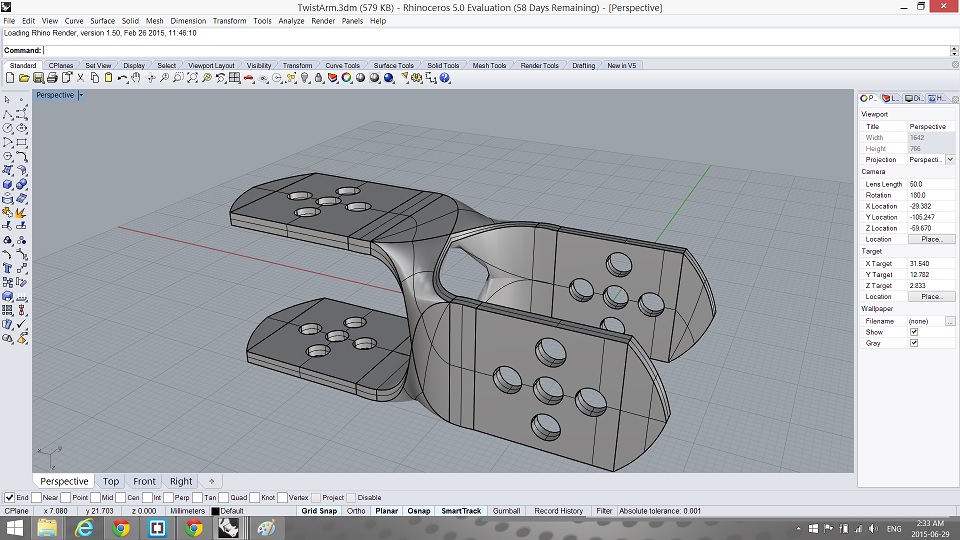The width and height of the screenshot is (960, 540).
Task: Expand the Projection dropdown in properties
Action: click(949, 160)
